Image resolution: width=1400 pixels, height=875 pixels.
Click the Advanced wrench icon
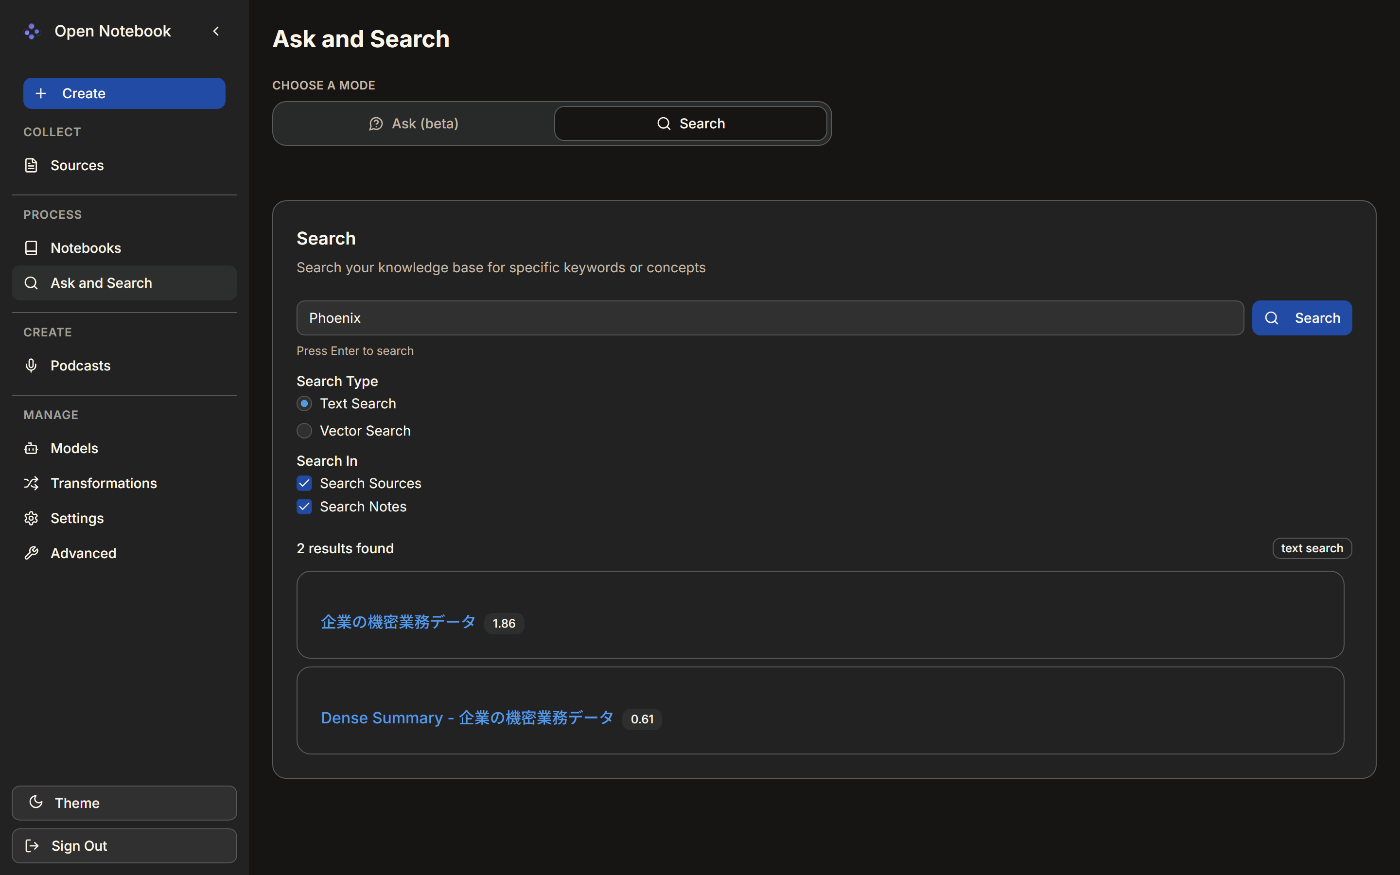click(31, 554)
